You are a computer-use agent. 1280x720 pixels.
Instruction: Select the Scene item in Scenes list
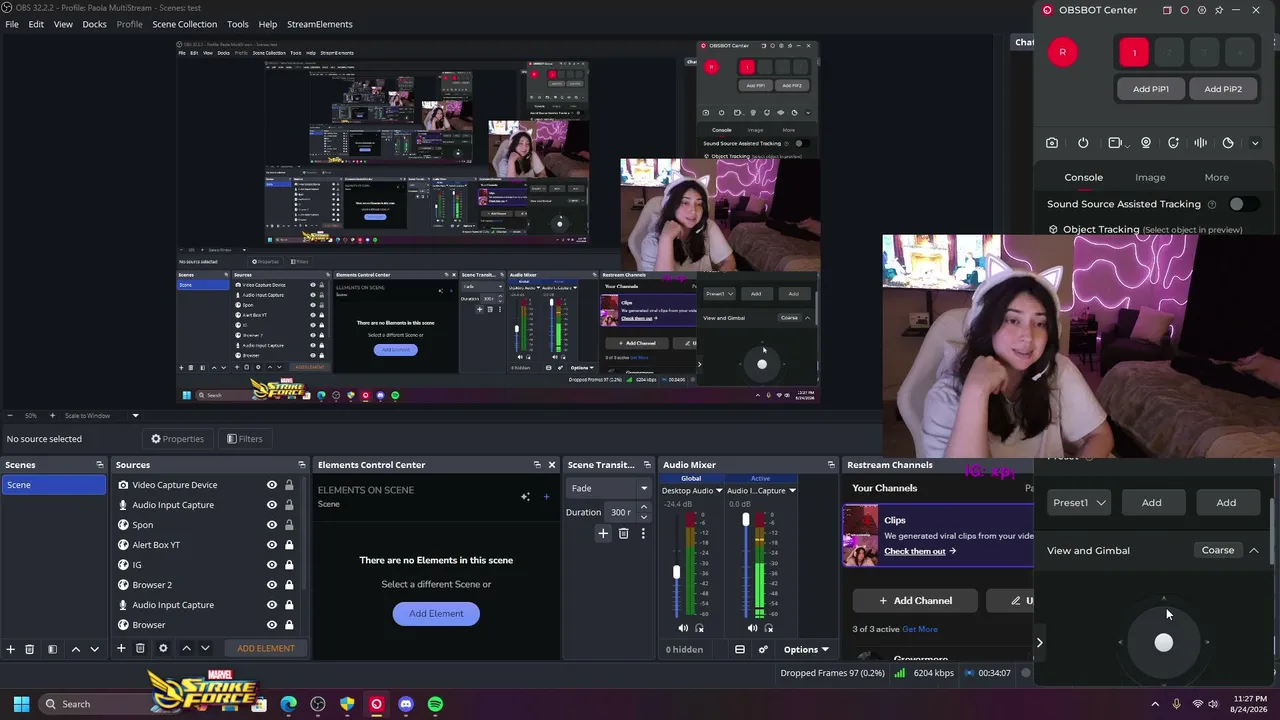coord(54,486)
